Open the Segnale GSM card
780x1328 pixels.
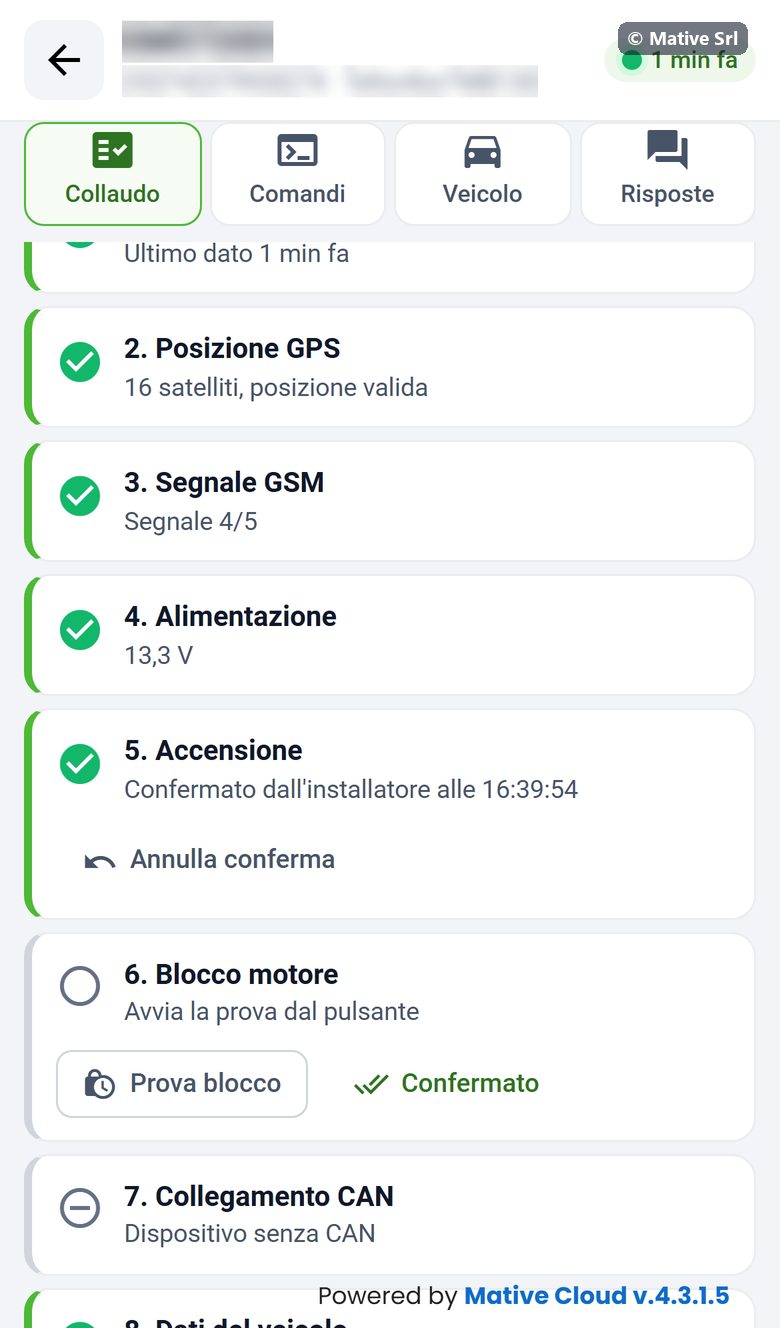point(390,501)
